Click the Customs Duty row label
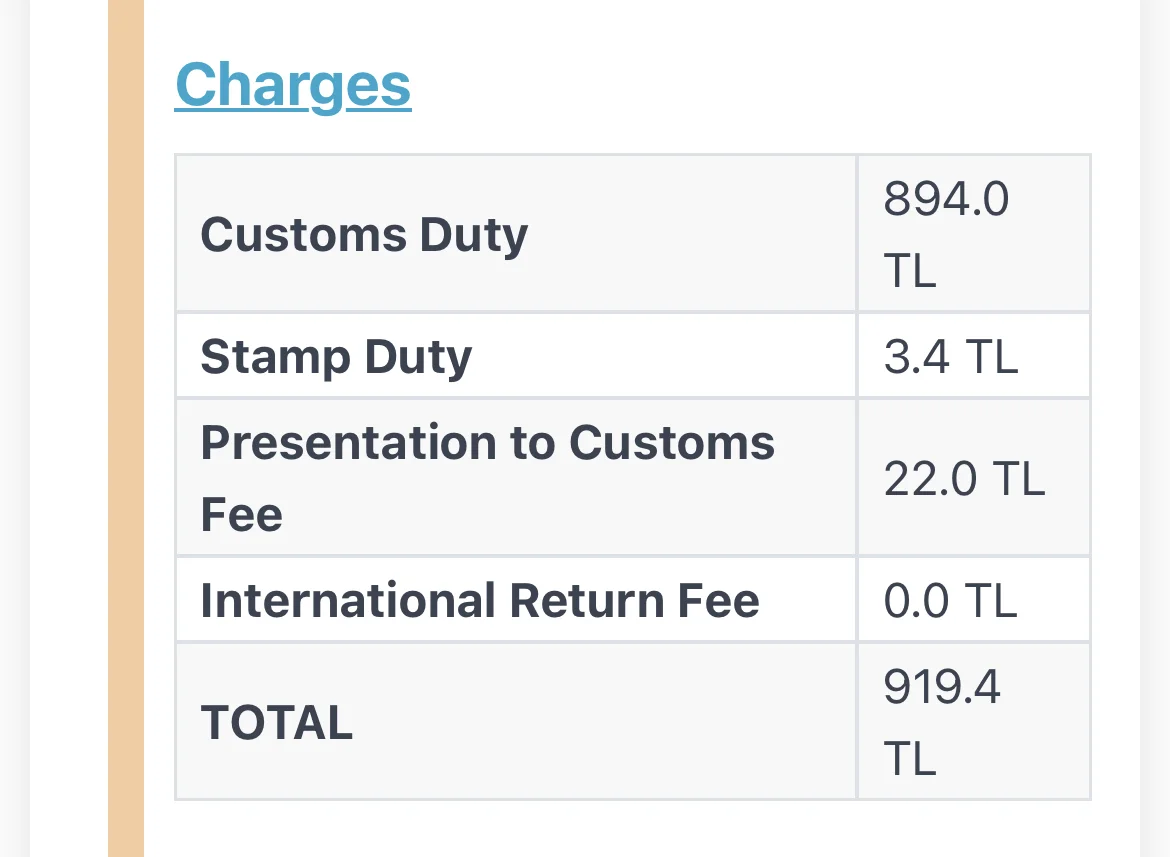 click(x=364, y=235)
